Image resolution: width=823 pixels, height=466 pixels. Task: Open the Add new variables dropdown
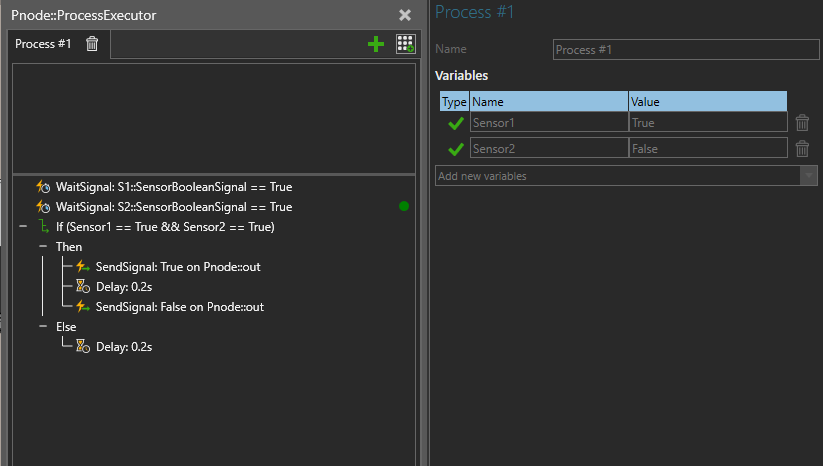[808, 176]
